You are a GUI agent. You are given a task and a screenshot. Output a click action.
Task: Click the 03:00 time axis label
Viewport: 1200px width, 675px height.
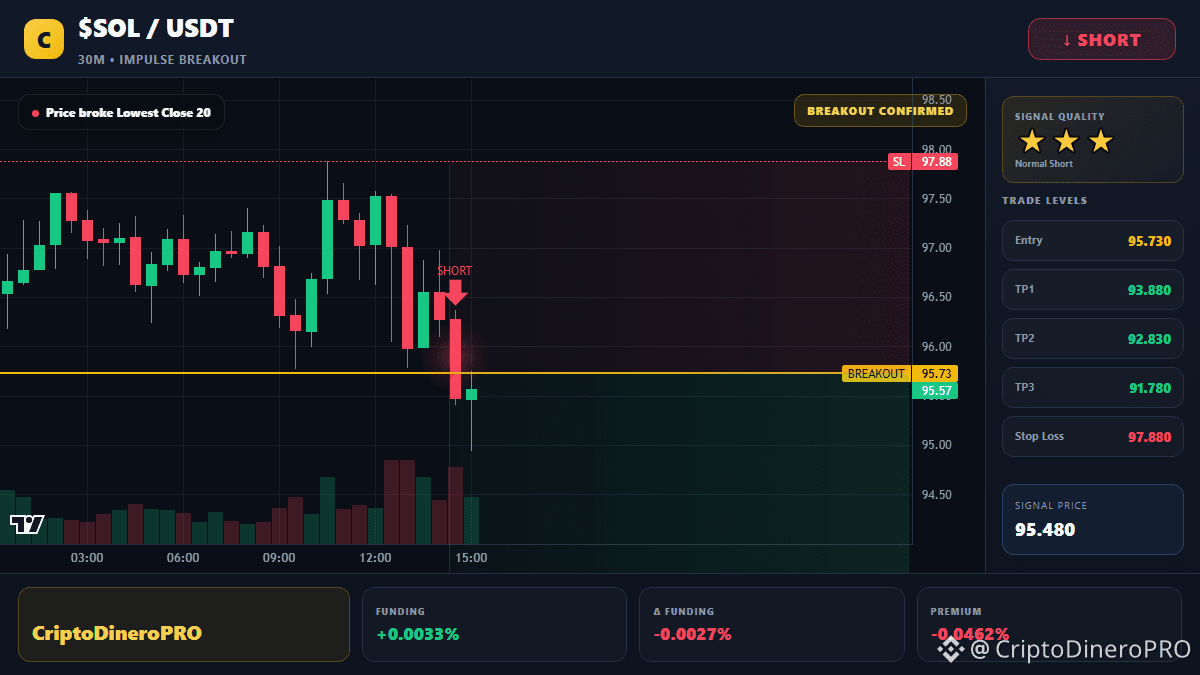click(x=87, y=558)
